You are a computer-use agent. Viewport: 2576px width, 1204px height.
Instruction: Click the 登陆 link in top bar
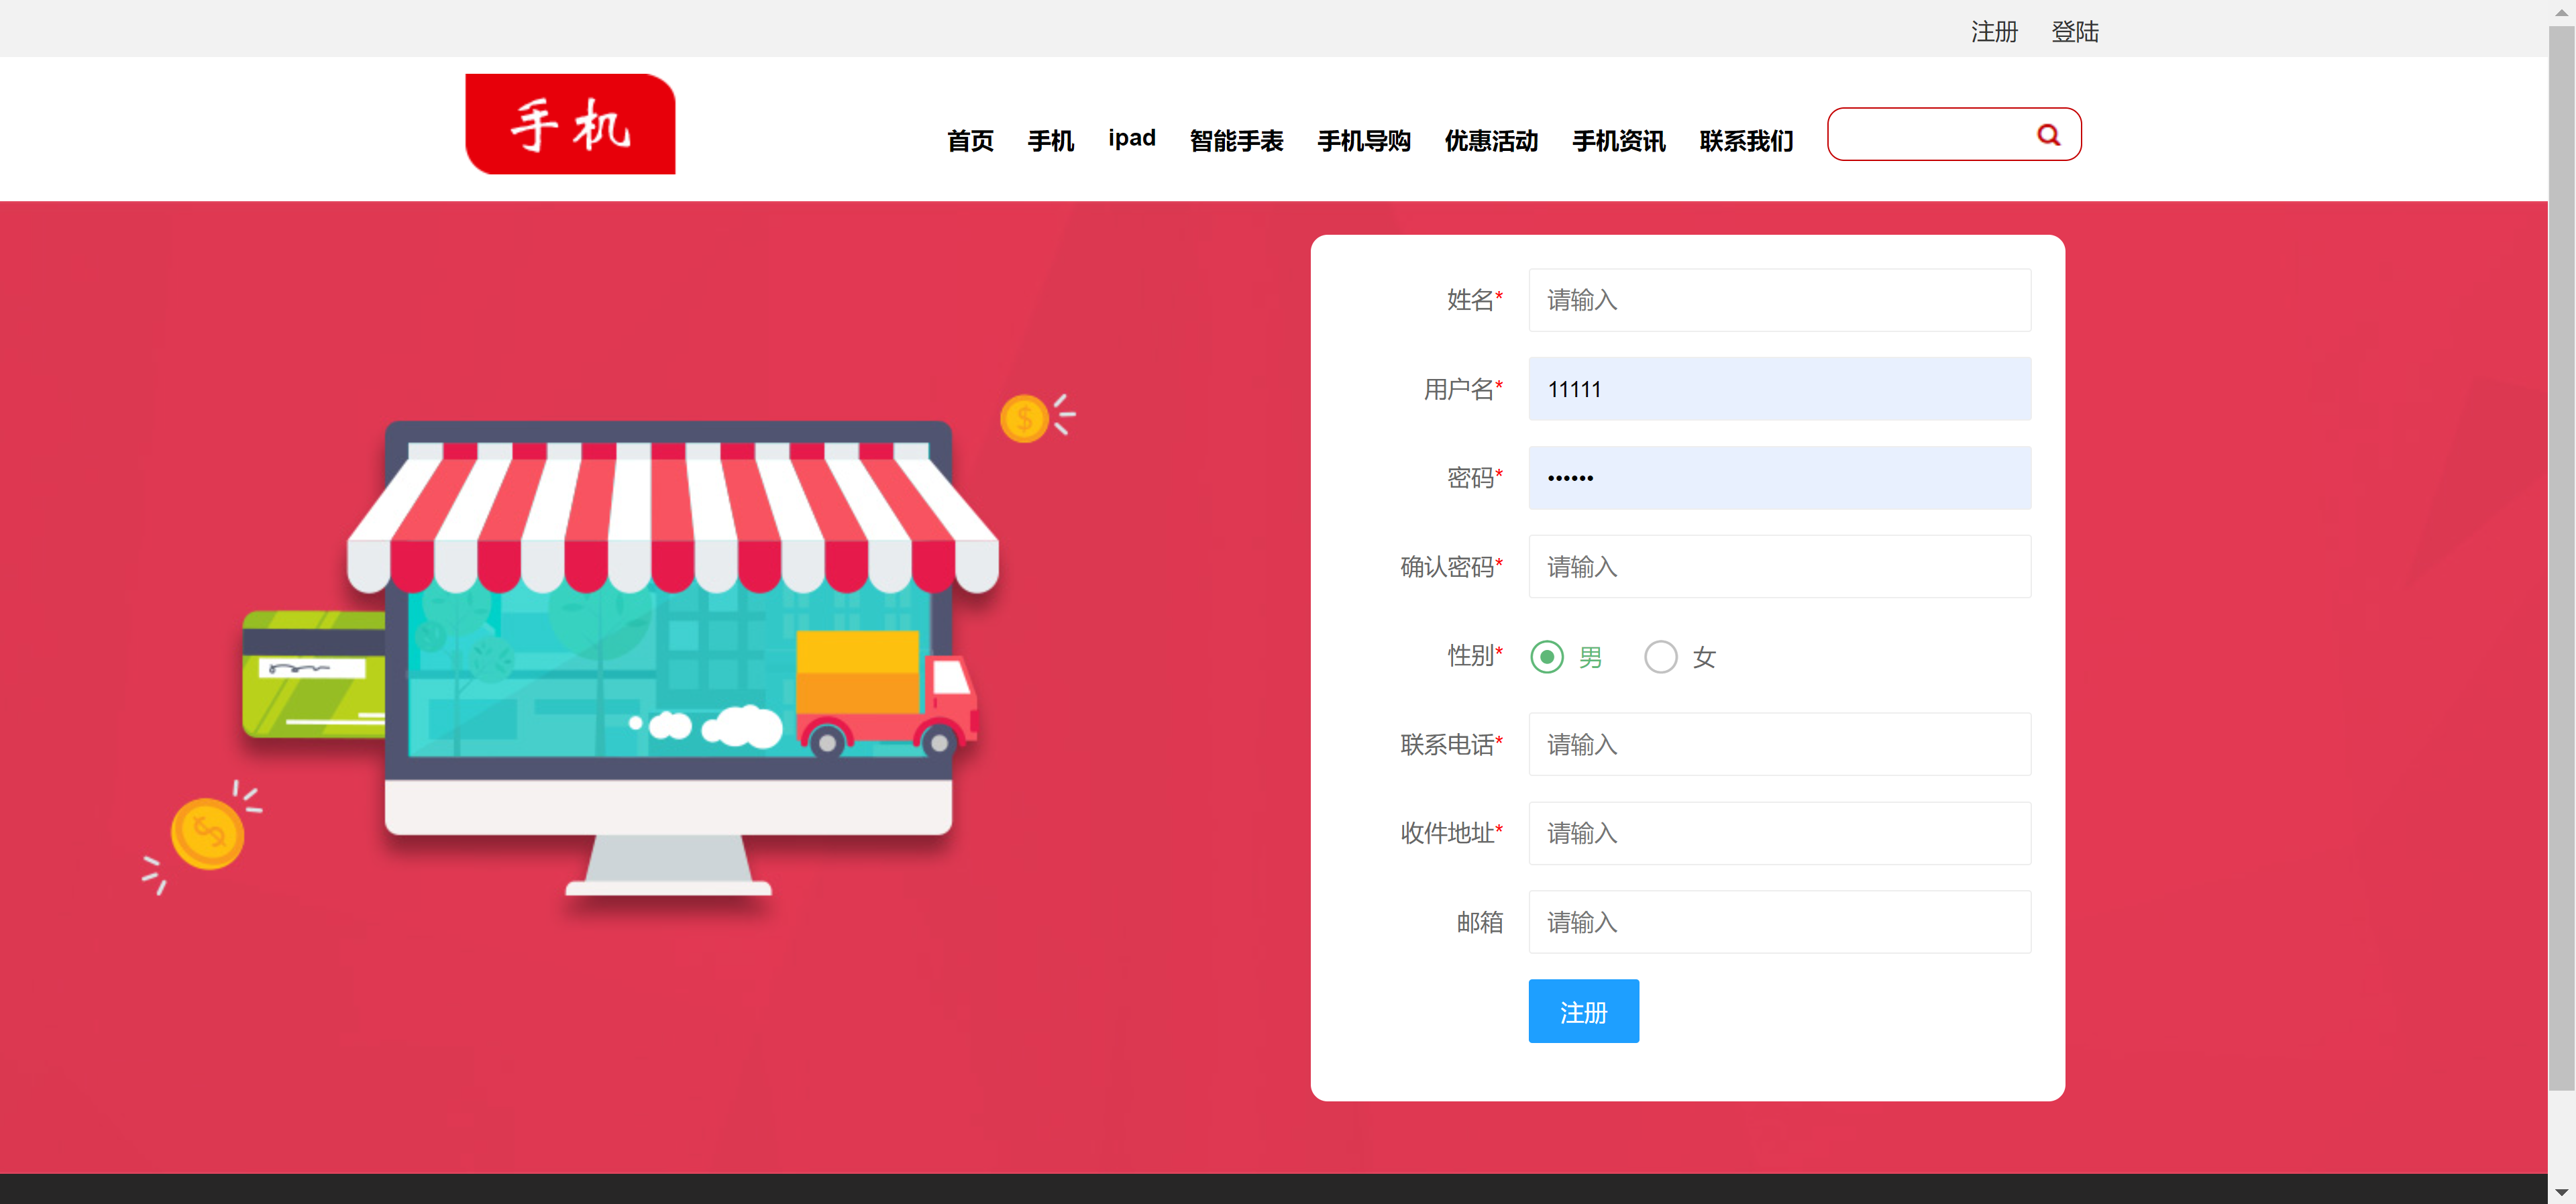coord(2075,32)
